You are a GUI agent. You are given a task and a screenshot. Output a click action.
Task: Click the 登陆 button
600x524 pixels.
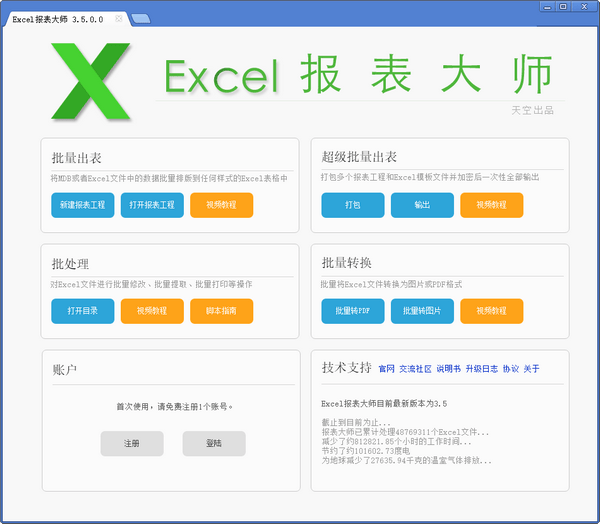pyautogui.click(x=214, y=444)
